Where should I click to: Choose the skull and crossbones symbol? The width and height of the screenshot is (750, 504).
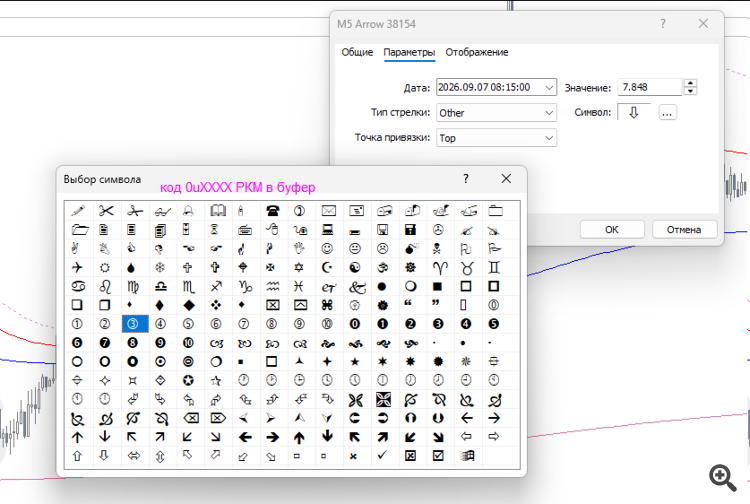click(438, 248)
